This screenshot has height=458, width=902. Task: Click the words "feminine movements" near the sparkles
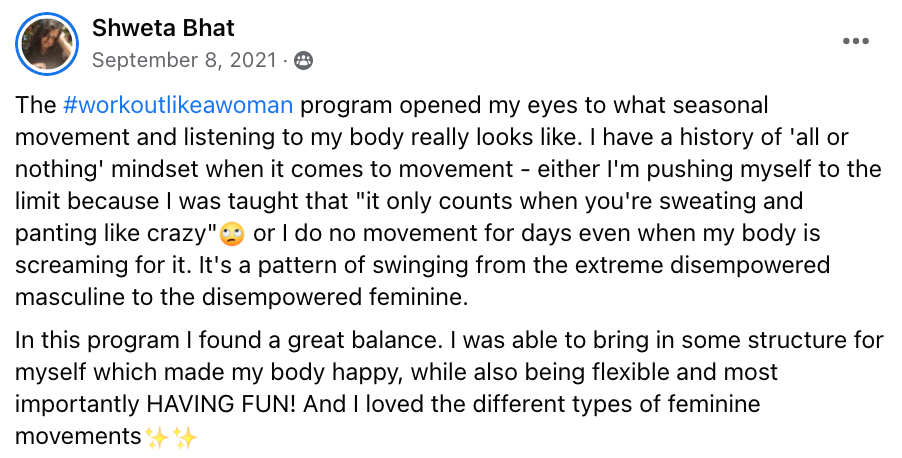[600, 404]
